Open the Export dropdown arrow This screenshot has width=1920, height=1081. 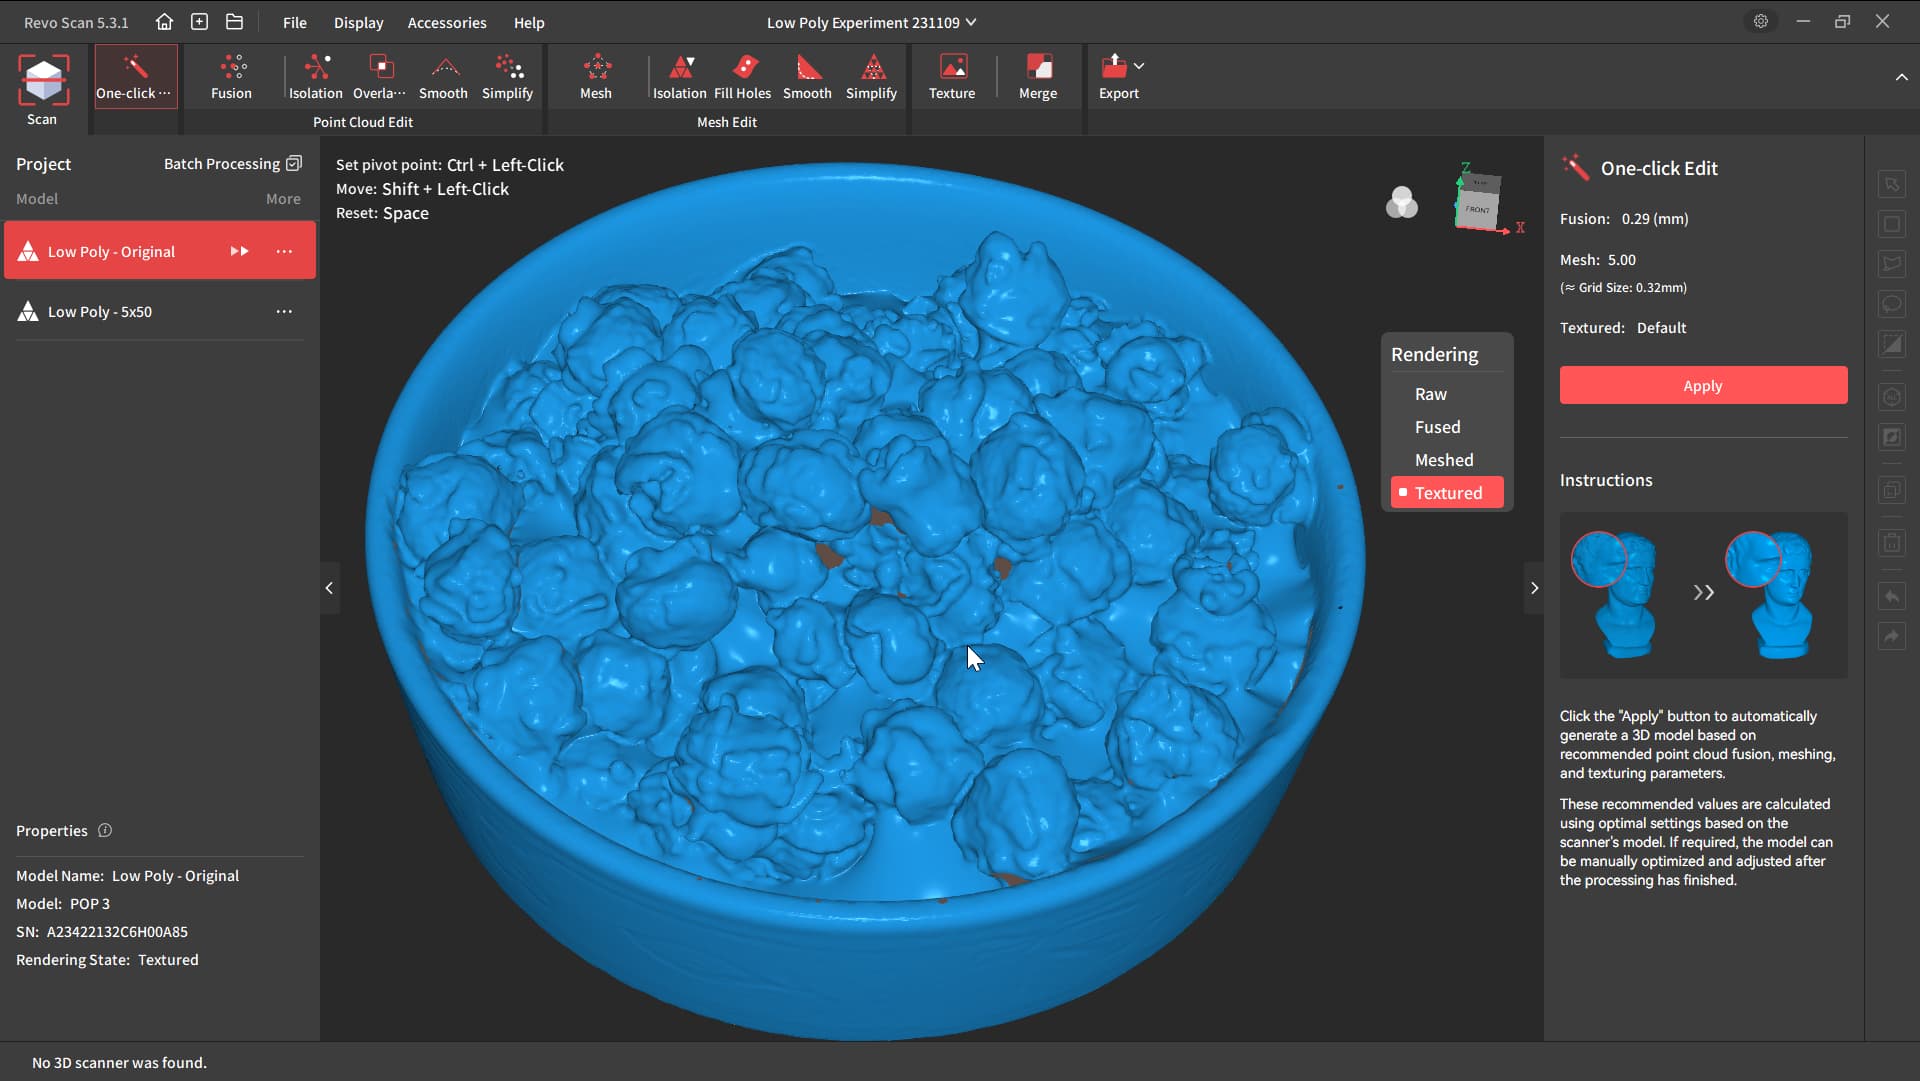point(1139,66)
